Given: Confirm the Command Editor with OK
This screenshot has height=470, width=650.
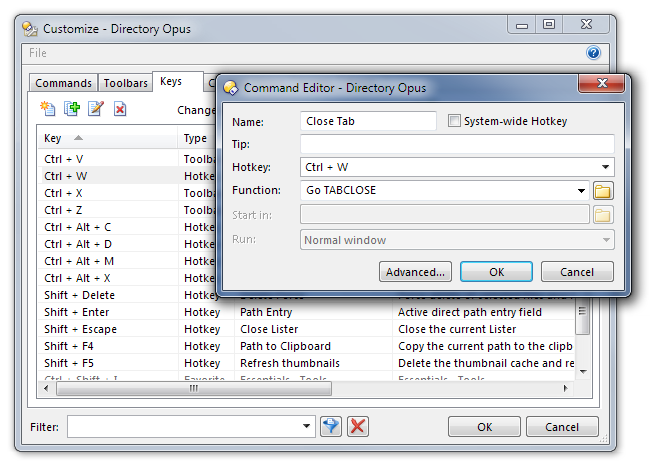Looking at the screenshot, I should tap(497, 272).
